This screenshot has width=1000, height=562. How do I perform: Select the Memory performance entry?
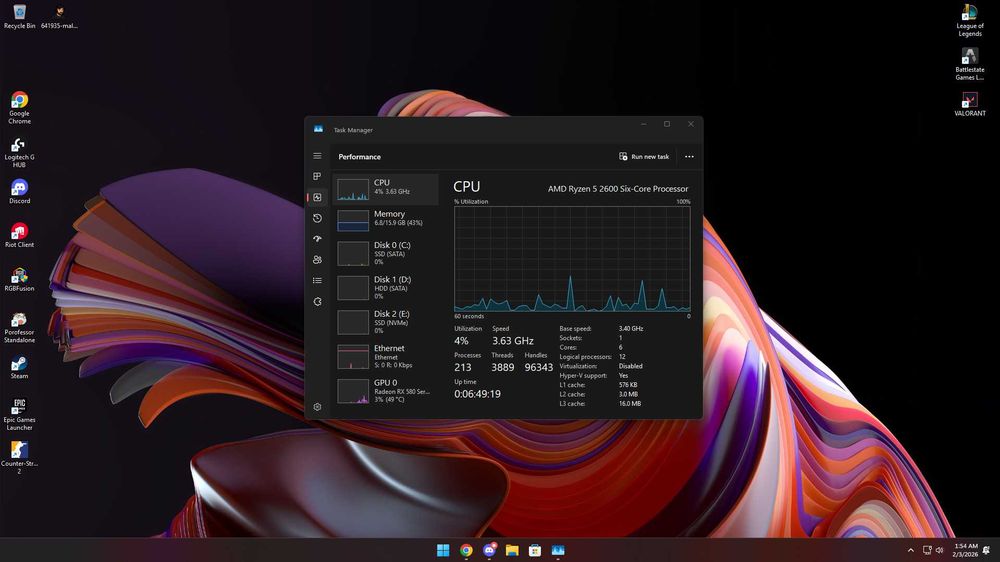pos(386,220)
